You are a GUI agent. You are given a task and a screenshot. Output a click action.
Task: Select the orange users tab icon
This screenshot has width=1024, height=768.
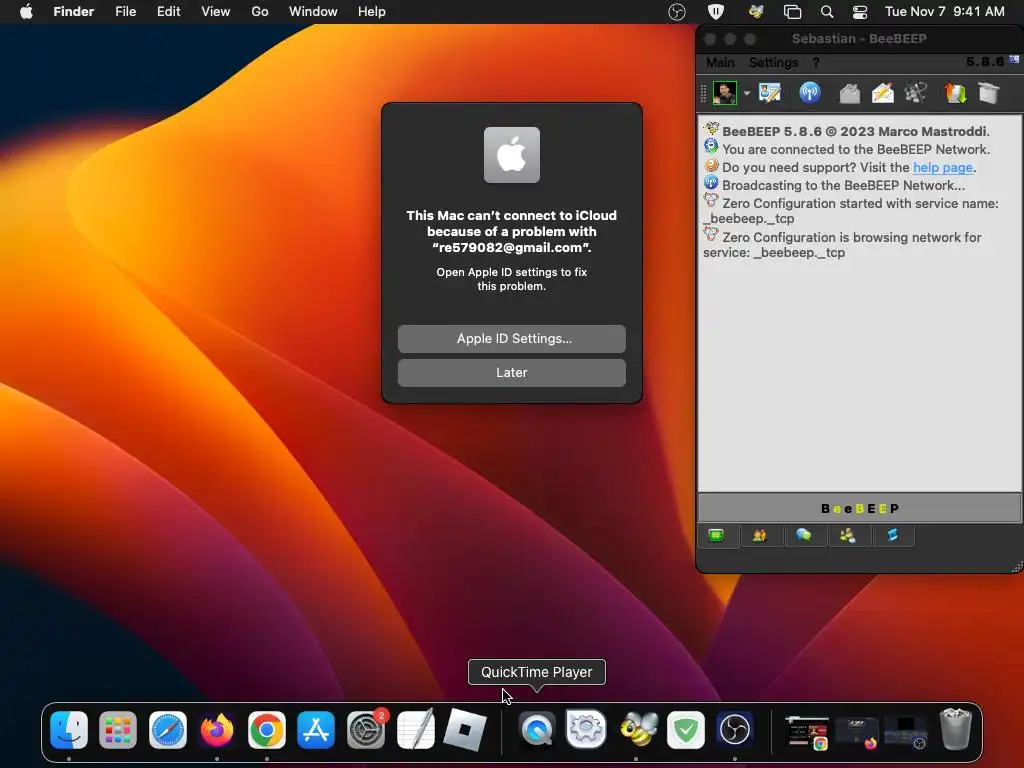(760, 536)
